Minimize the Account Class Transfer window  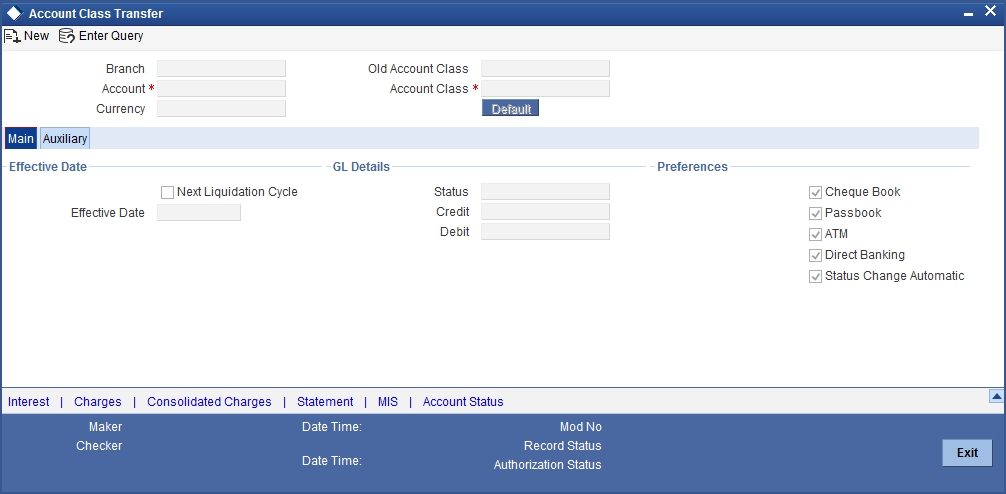click(969, 15)
